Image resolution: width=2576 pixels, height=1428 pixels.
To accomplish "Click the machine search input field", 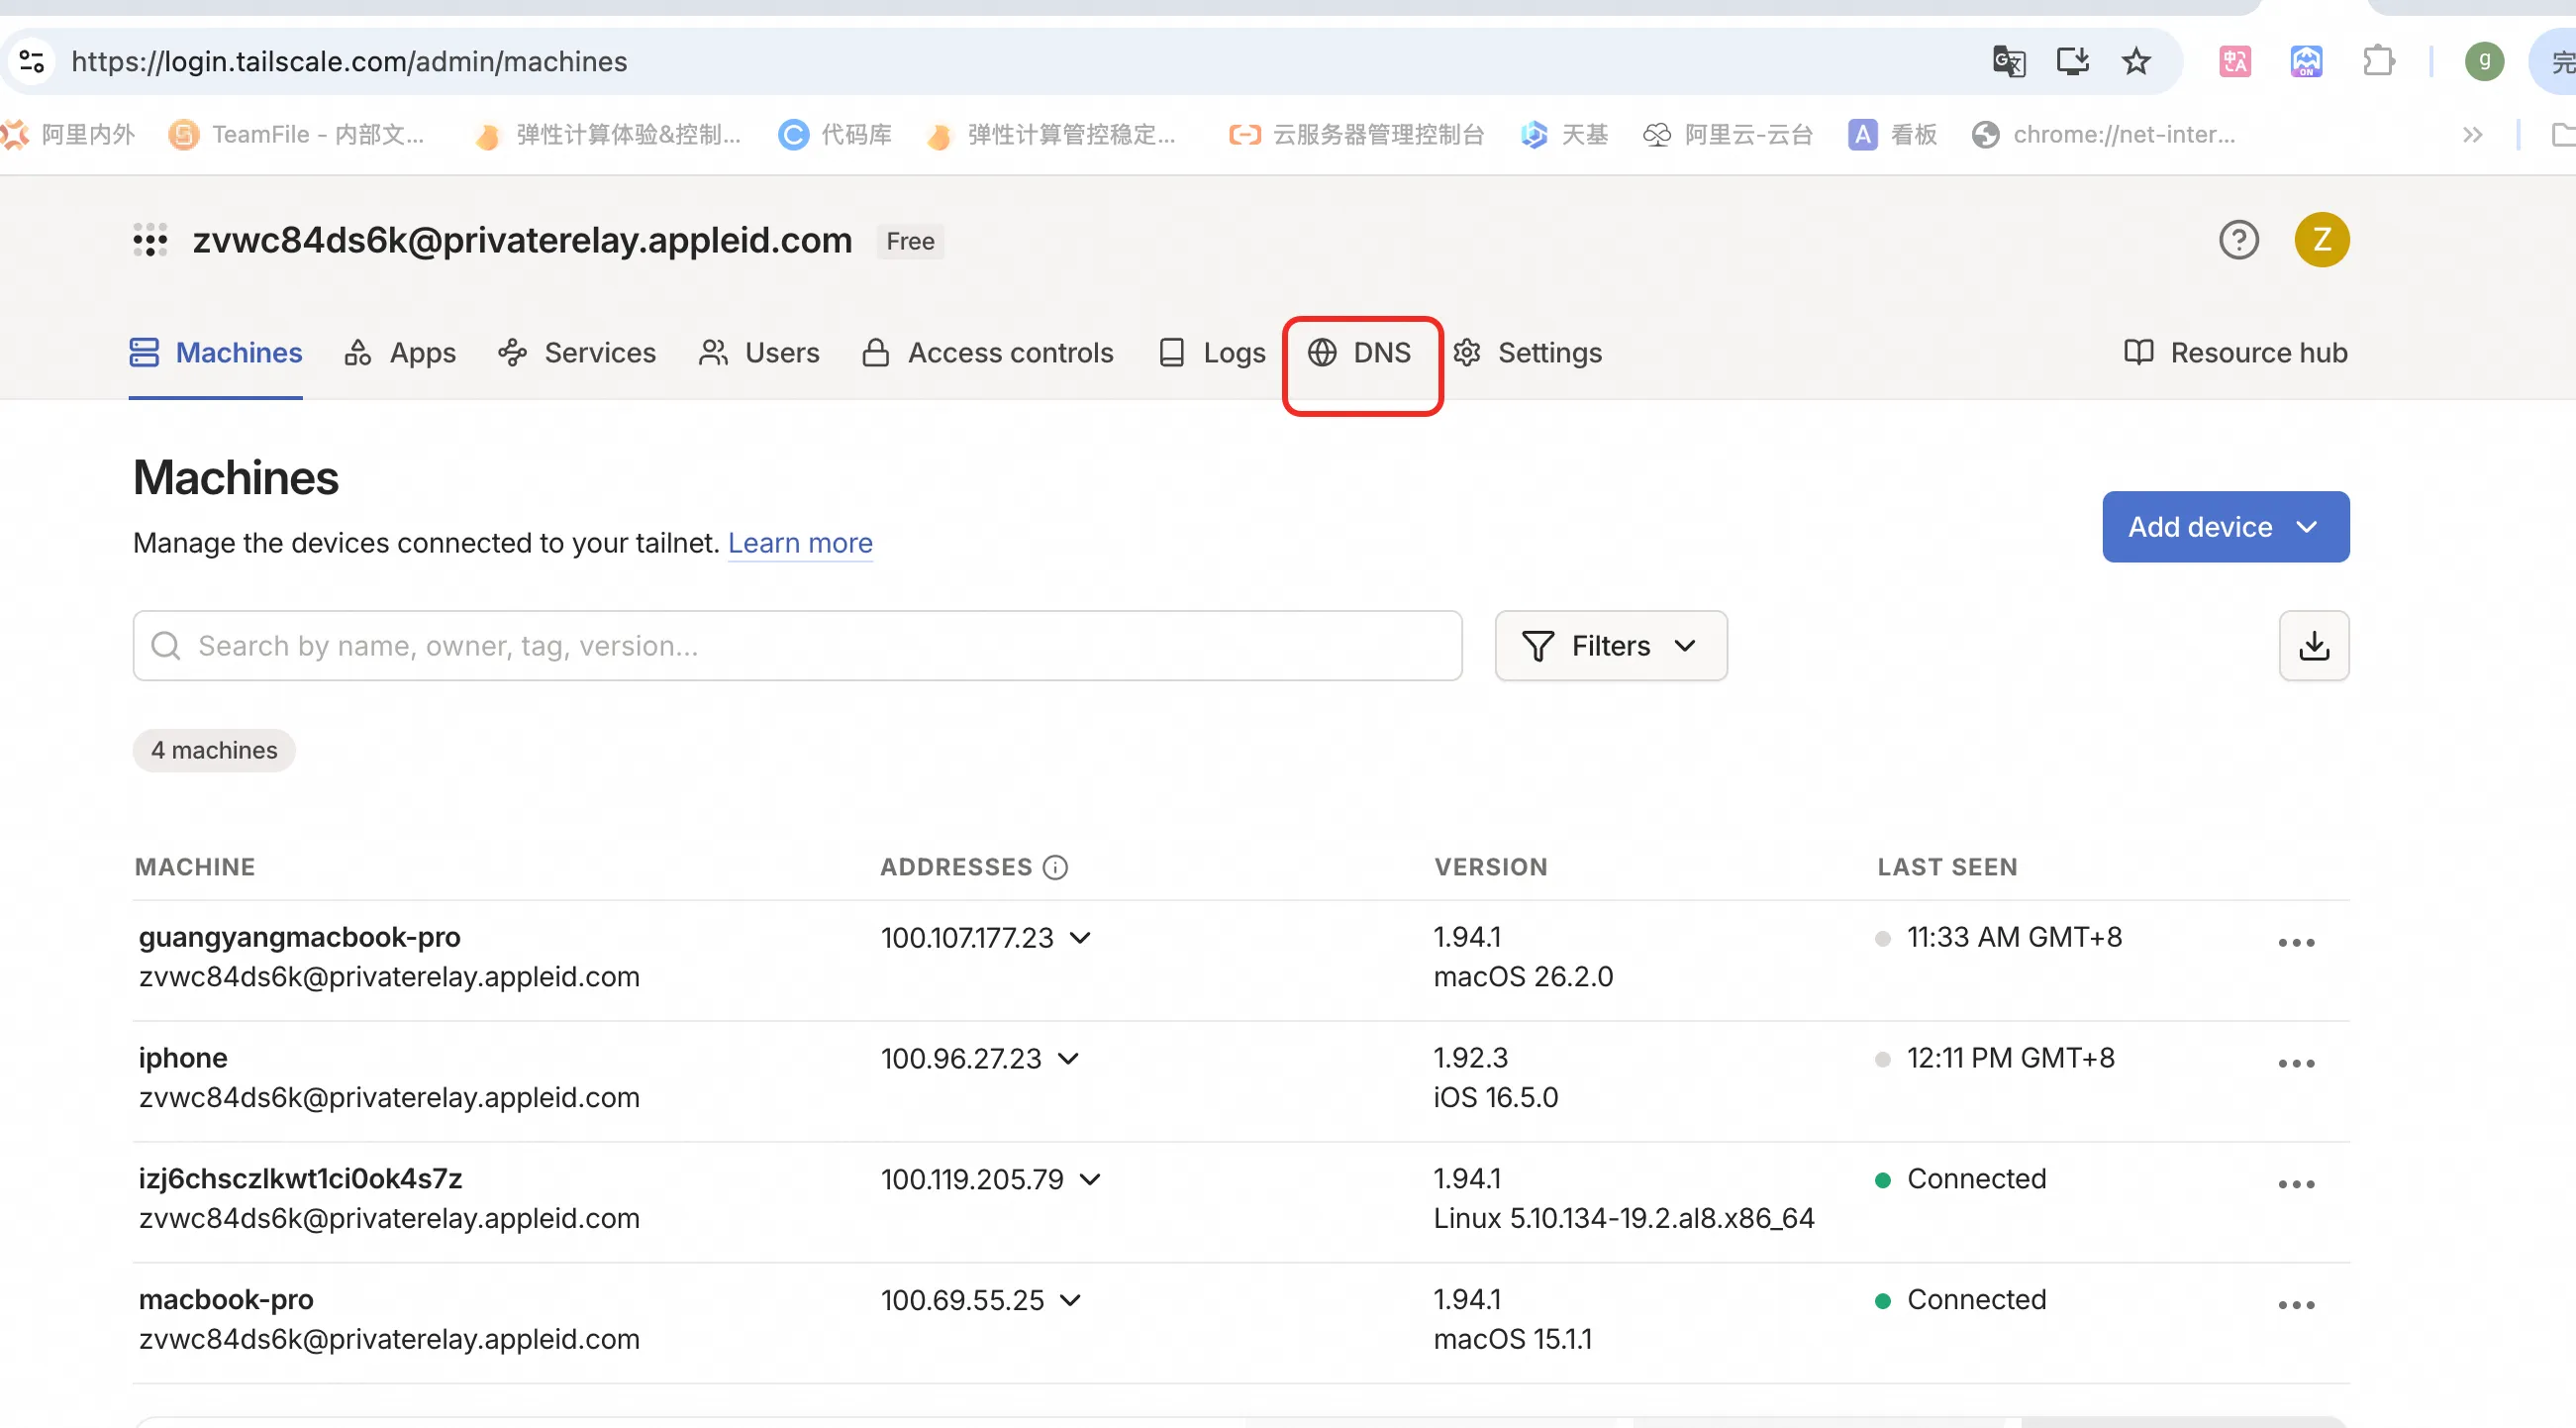I will pos(797,646).
